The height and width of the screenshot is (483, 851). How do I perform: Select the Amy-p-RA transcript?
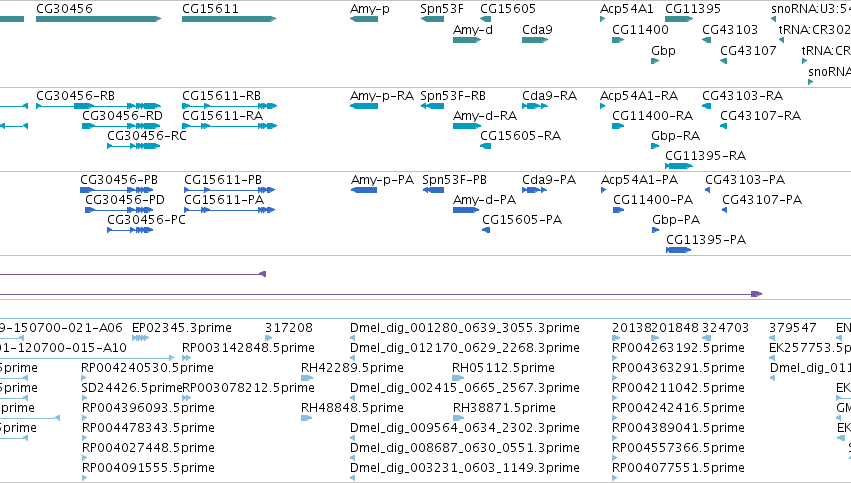364,106
